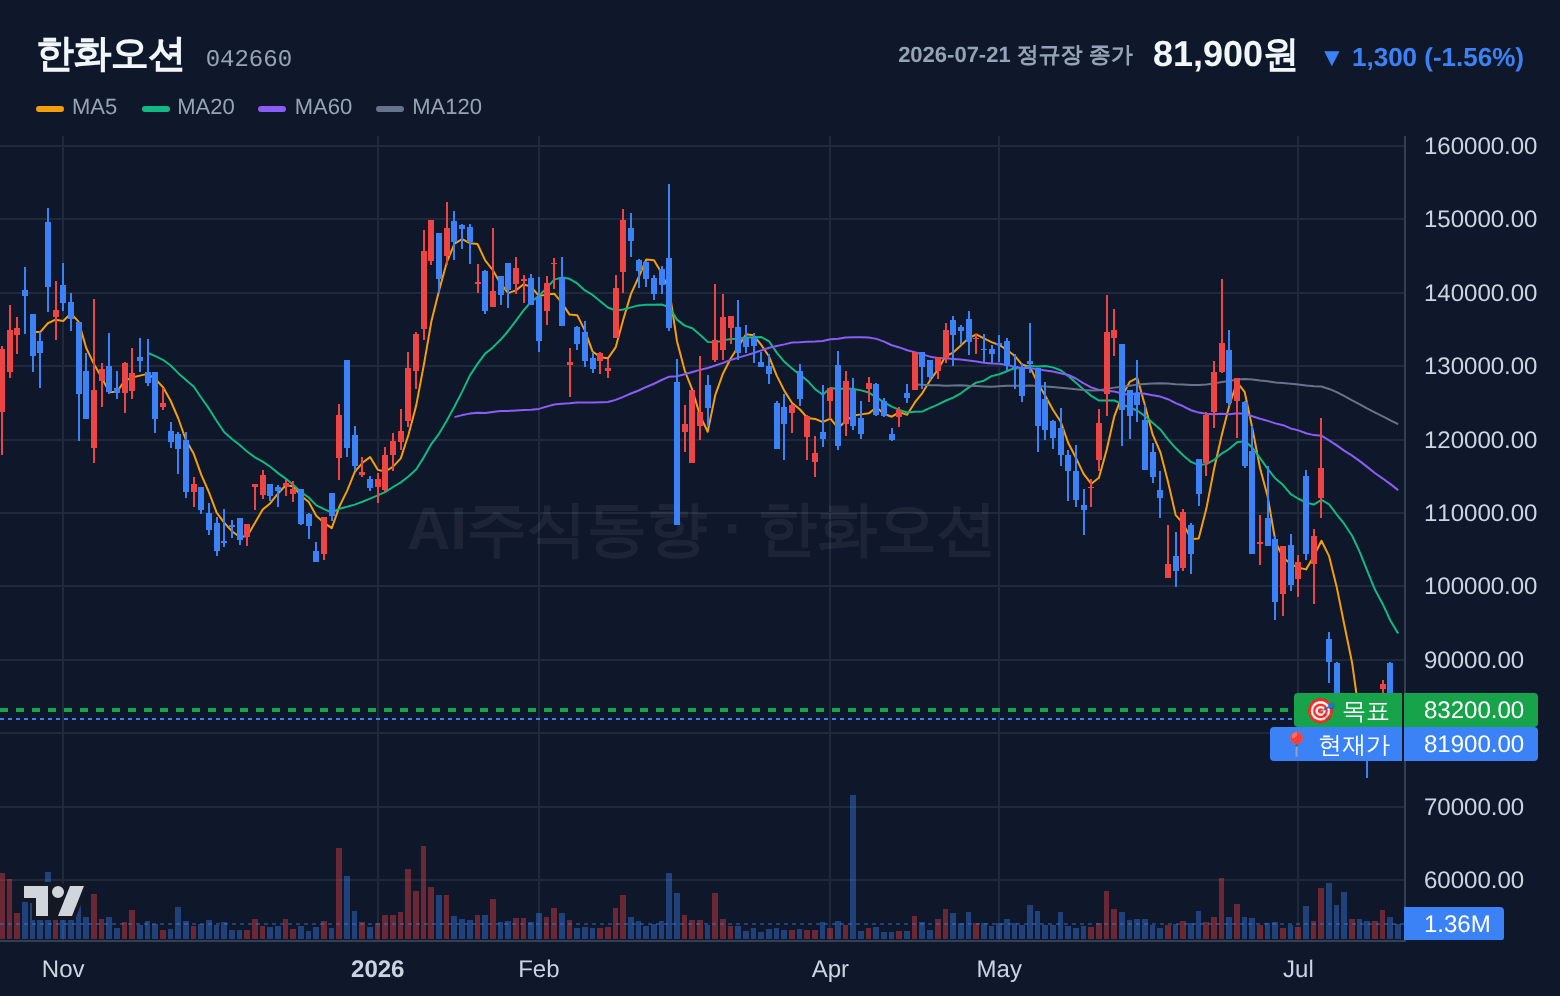Click the 100000.00 price axis label
The width and height of the screenshot is (1560, 996).
[1480, 586]
